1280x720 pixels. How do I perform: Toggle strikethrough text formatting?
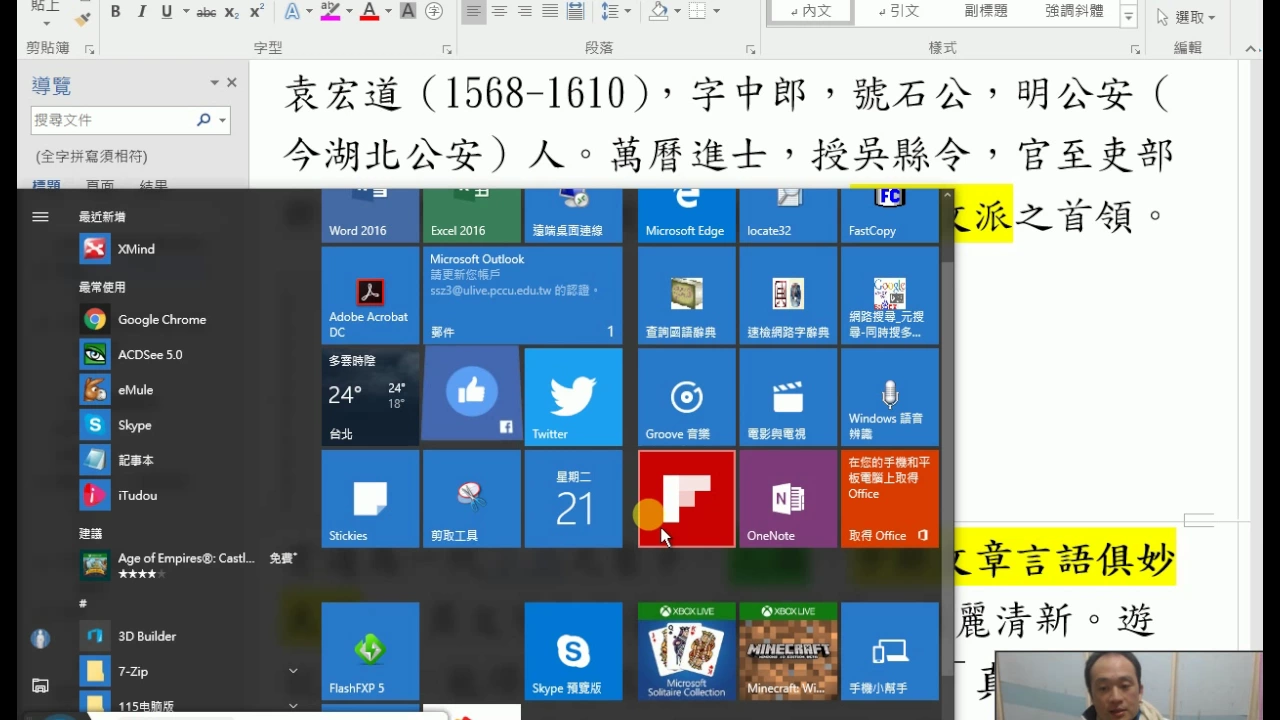click(x=207, y=12)
